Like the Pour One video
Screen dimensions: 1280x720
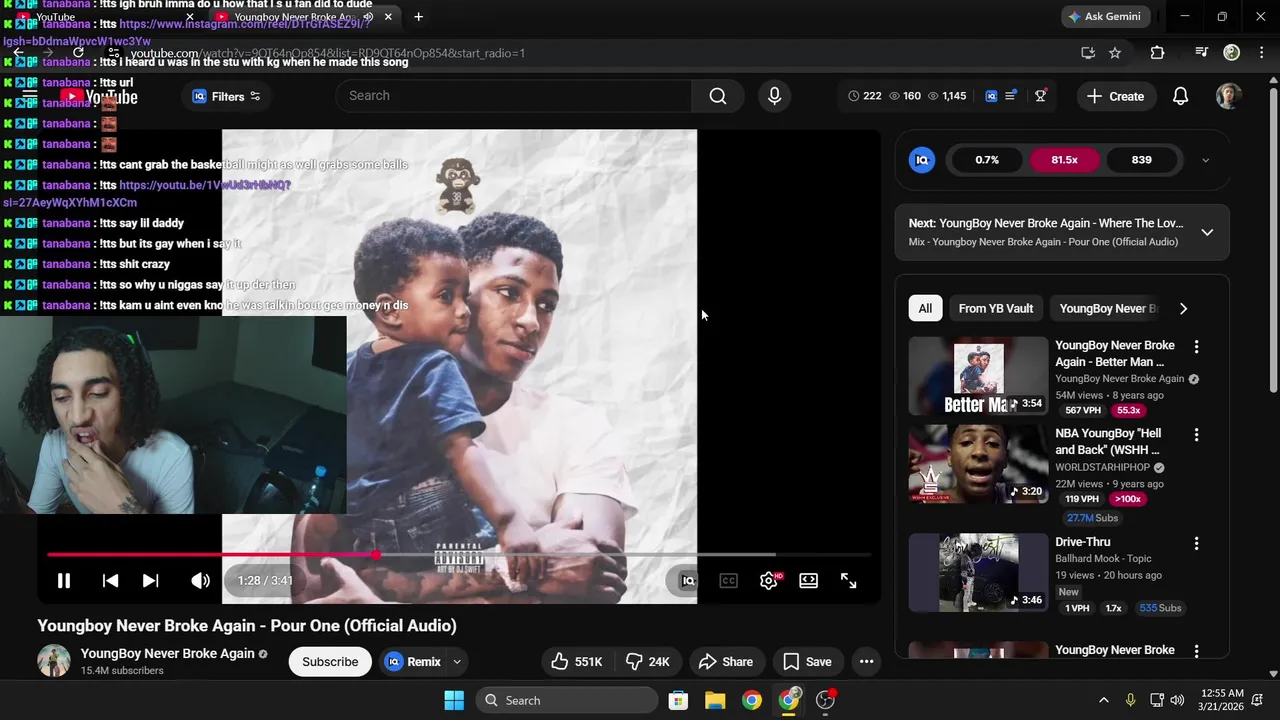coord(577,661)
